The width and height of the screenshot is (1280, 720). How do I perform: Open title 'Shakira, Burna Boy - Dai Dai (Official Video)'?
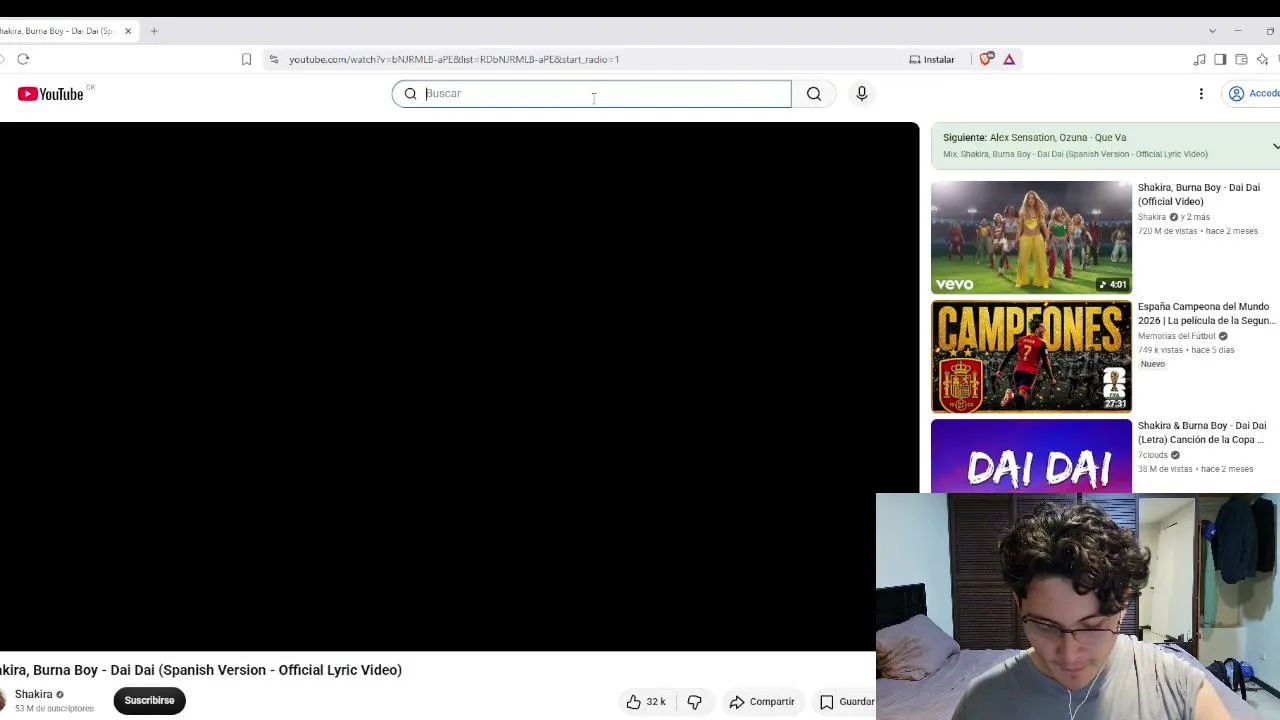coord(1199,195)
